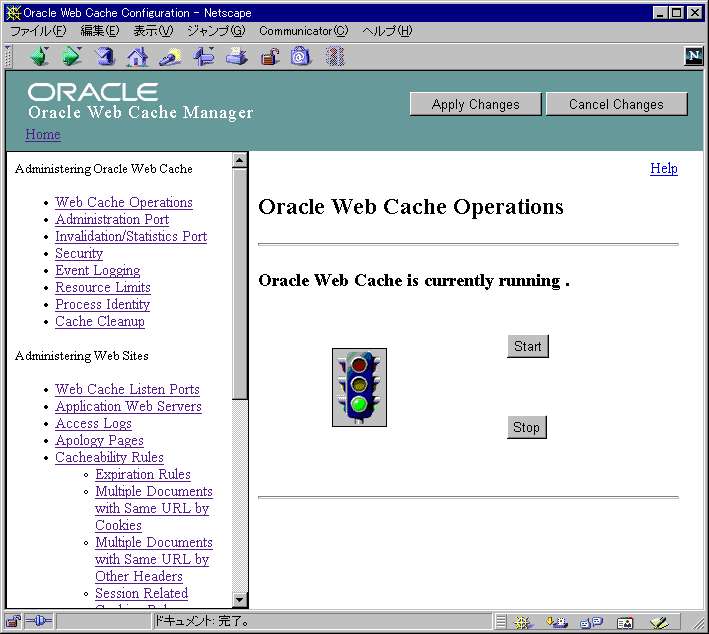Toggle the online/offline connection plug icon

pyautogui.click(x=38, y=621)
